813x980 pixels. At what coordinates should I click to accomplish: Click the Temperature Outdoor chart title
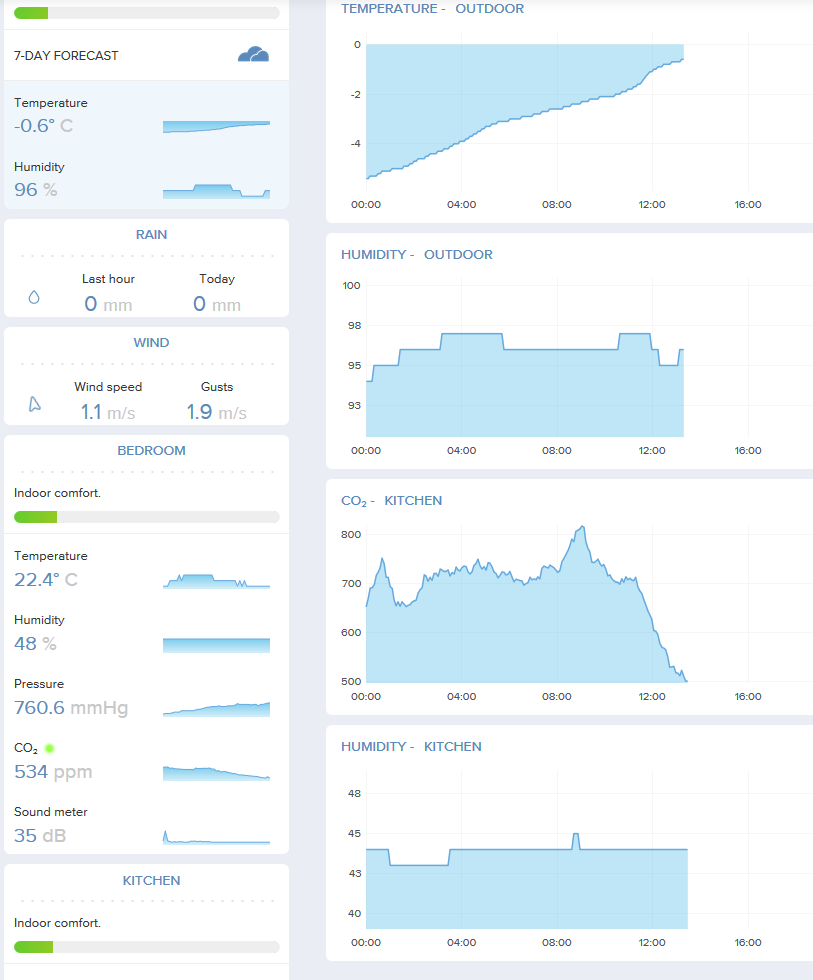pos(432,9)
